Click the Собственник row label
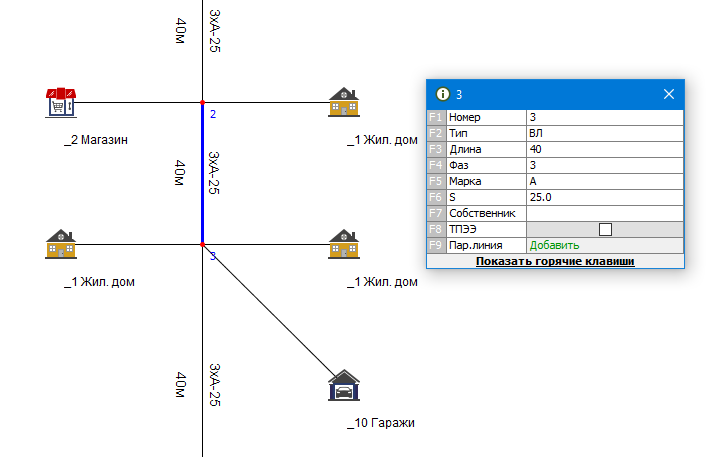 (482, 213)
